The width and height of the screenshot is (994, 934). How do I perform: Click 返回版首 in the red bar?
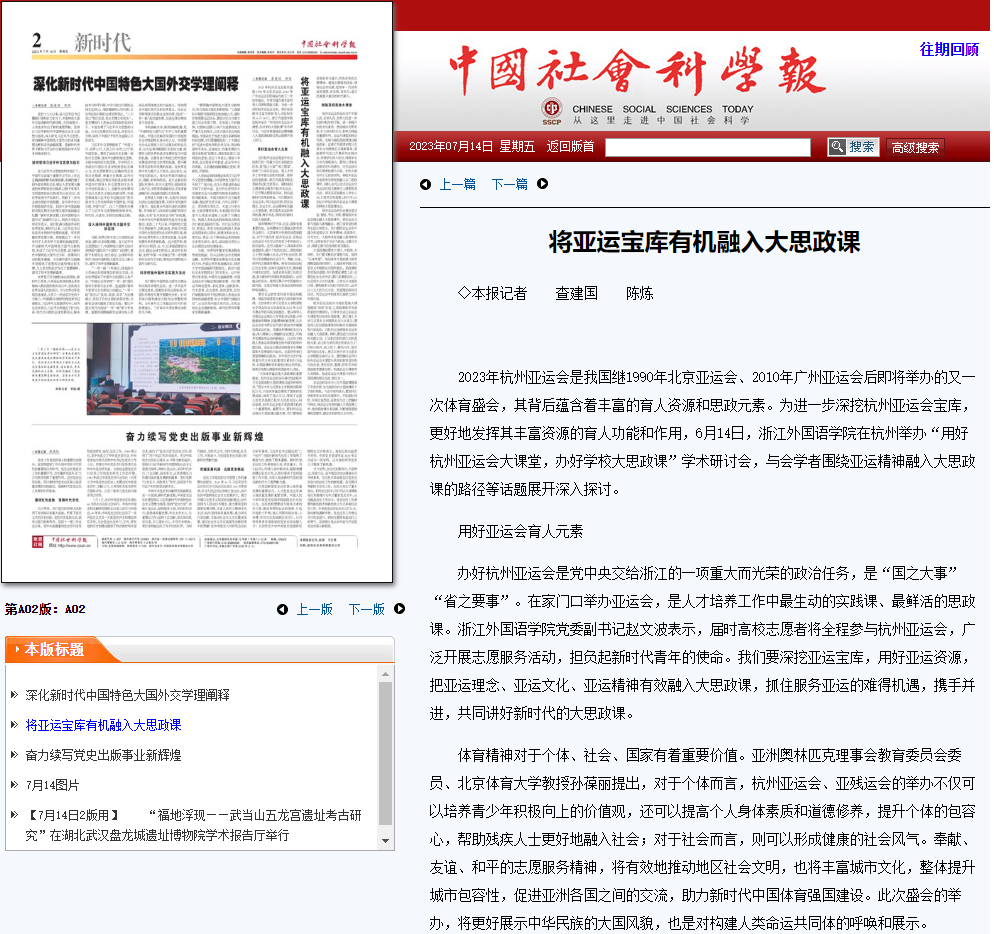coord(570,147)
